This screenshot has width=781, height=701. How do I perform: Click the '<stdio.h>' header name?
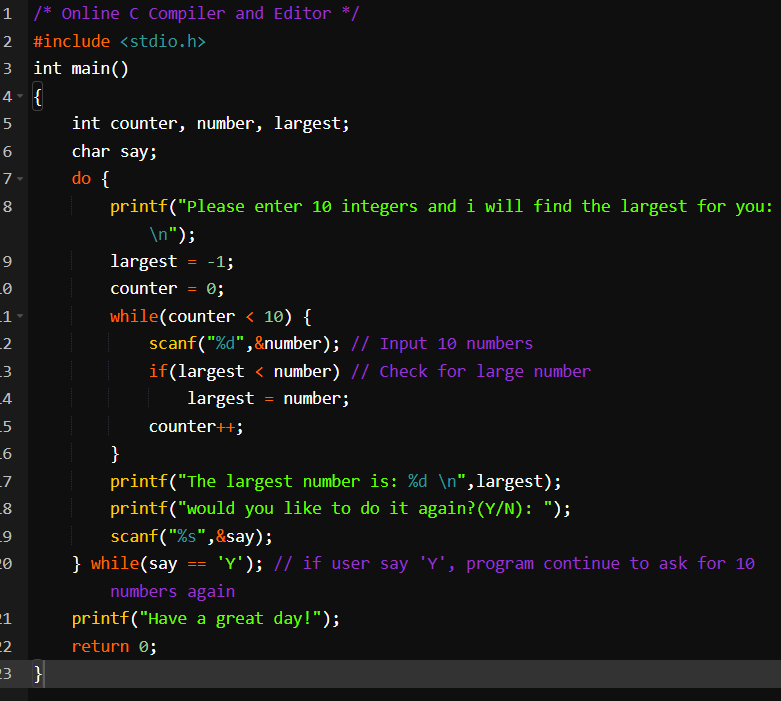pos(163,41)
